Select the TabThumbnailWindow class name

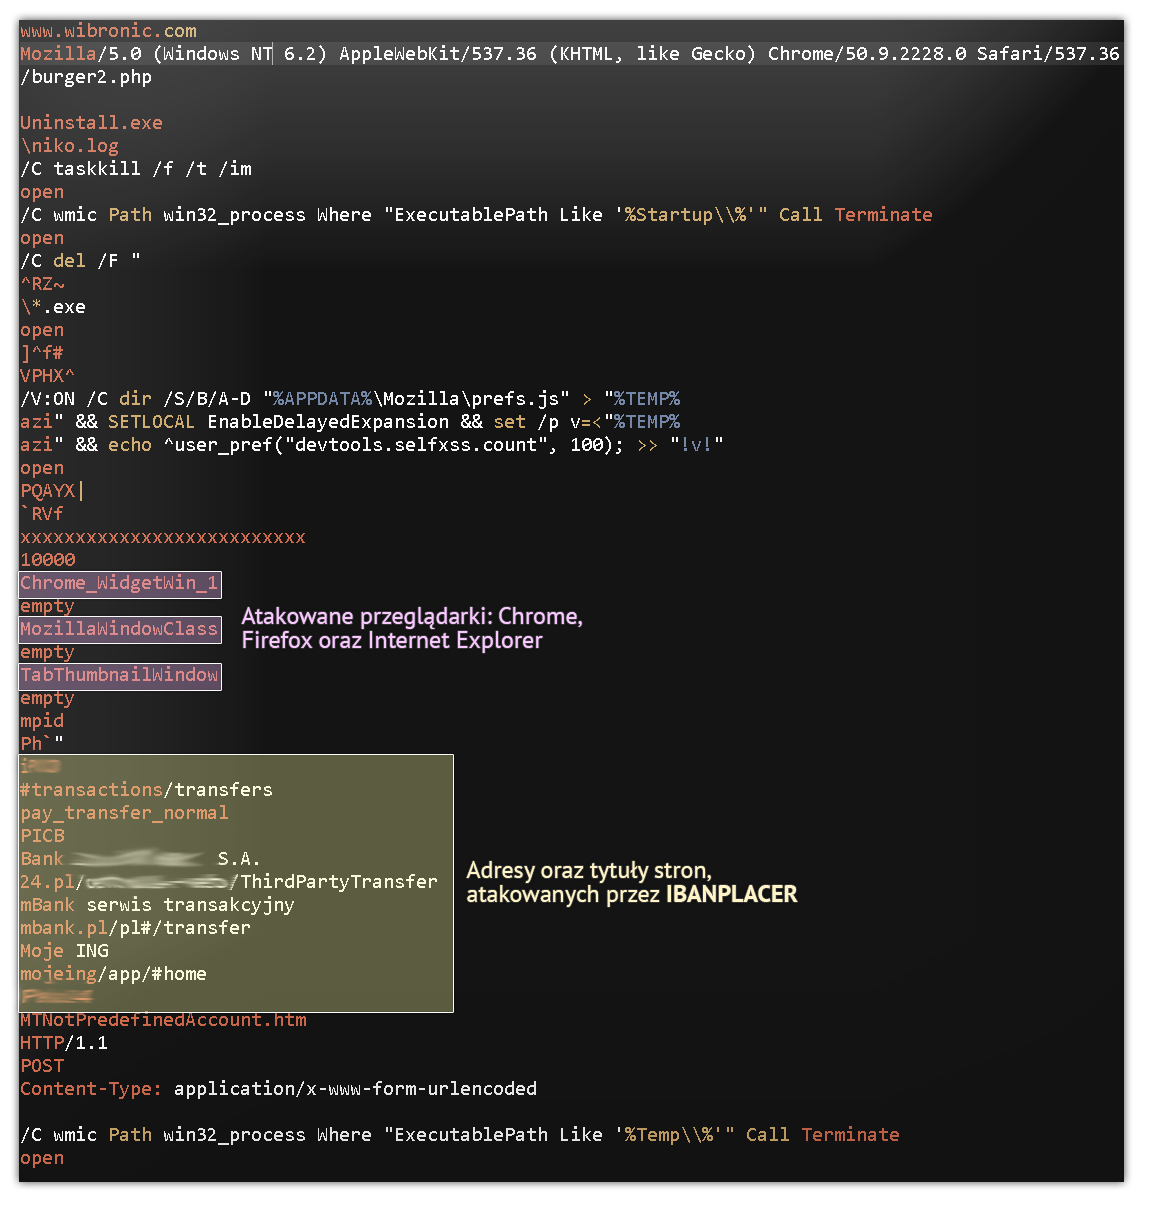point(119,675)
